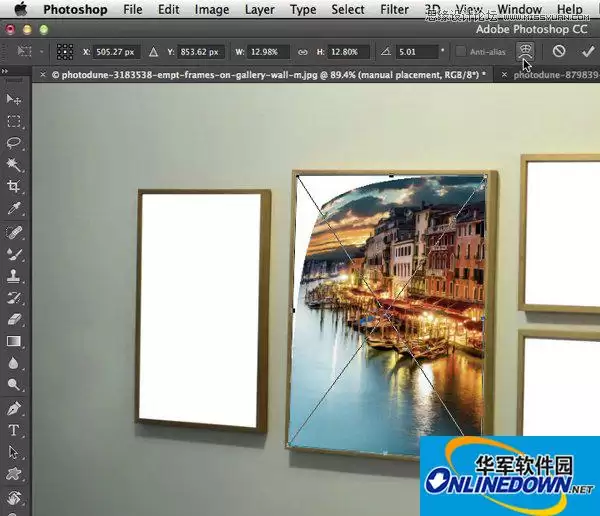Screen dimensions: 600x516
Task: Open the File menu
Action: pyautogui.click(x=133, y=9)
